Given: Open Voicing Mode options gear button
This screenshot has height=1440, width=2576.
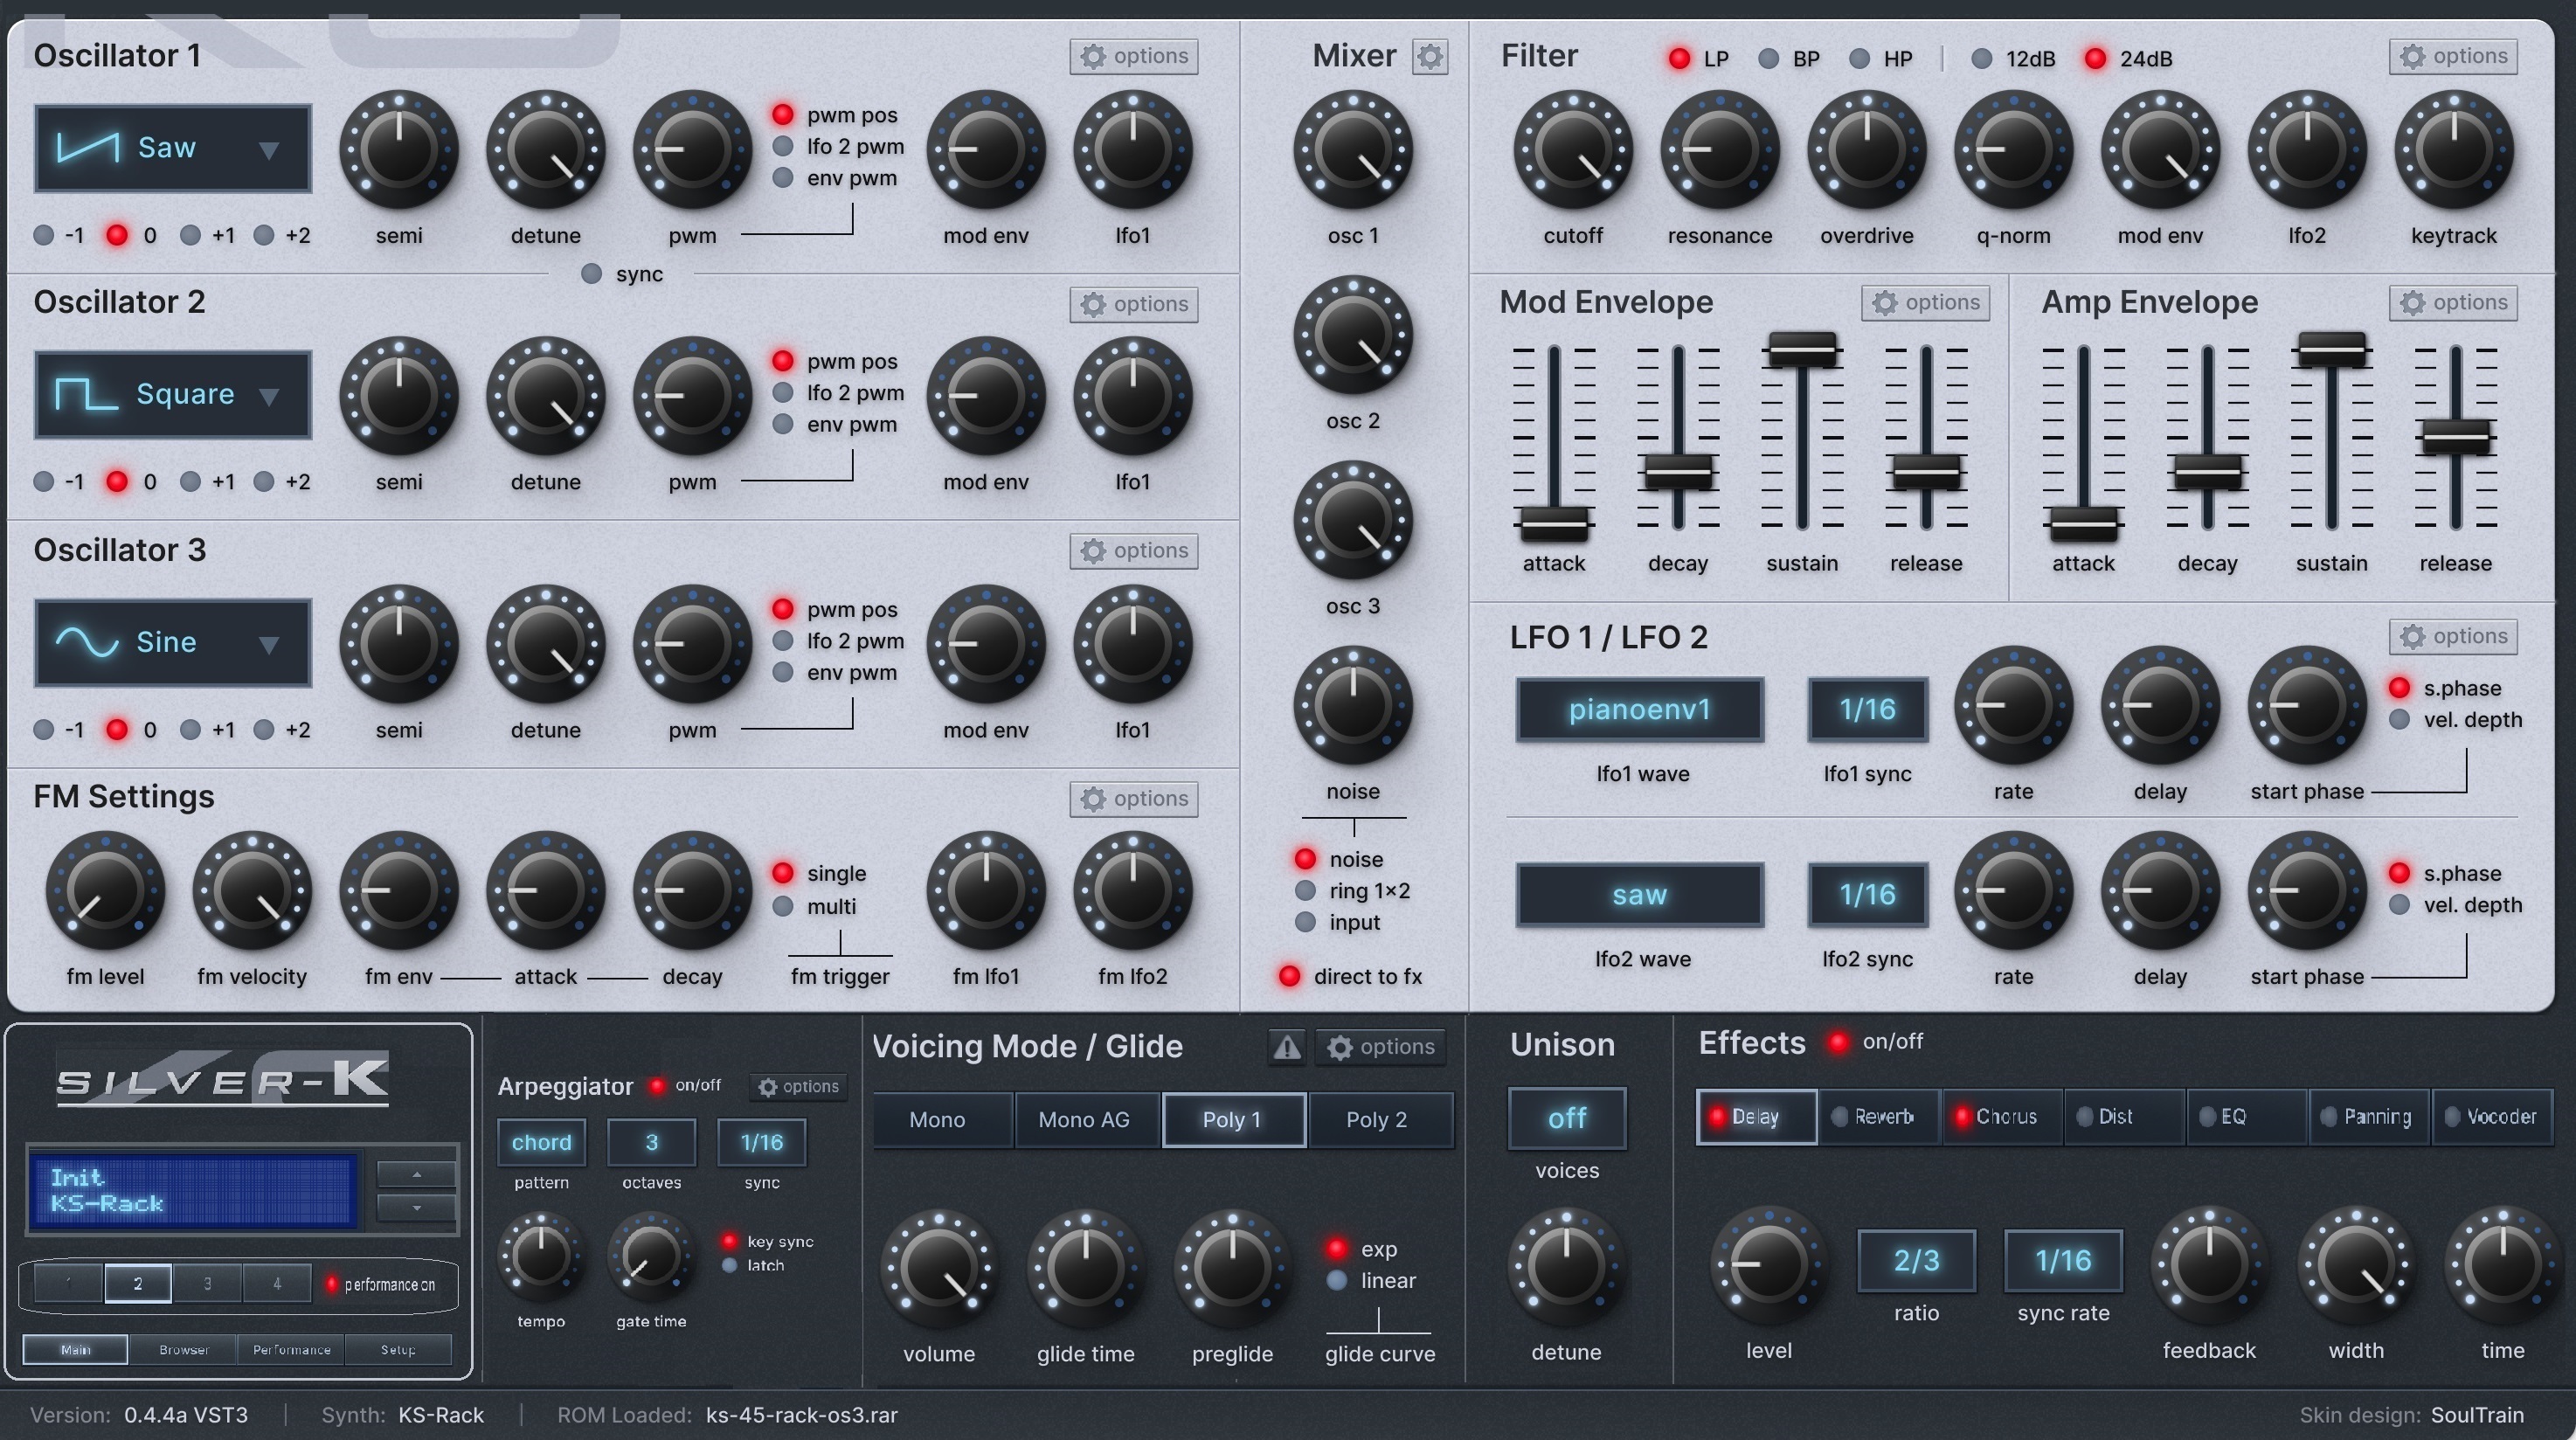Looking at the screenshot, I should (1380, 1047).
